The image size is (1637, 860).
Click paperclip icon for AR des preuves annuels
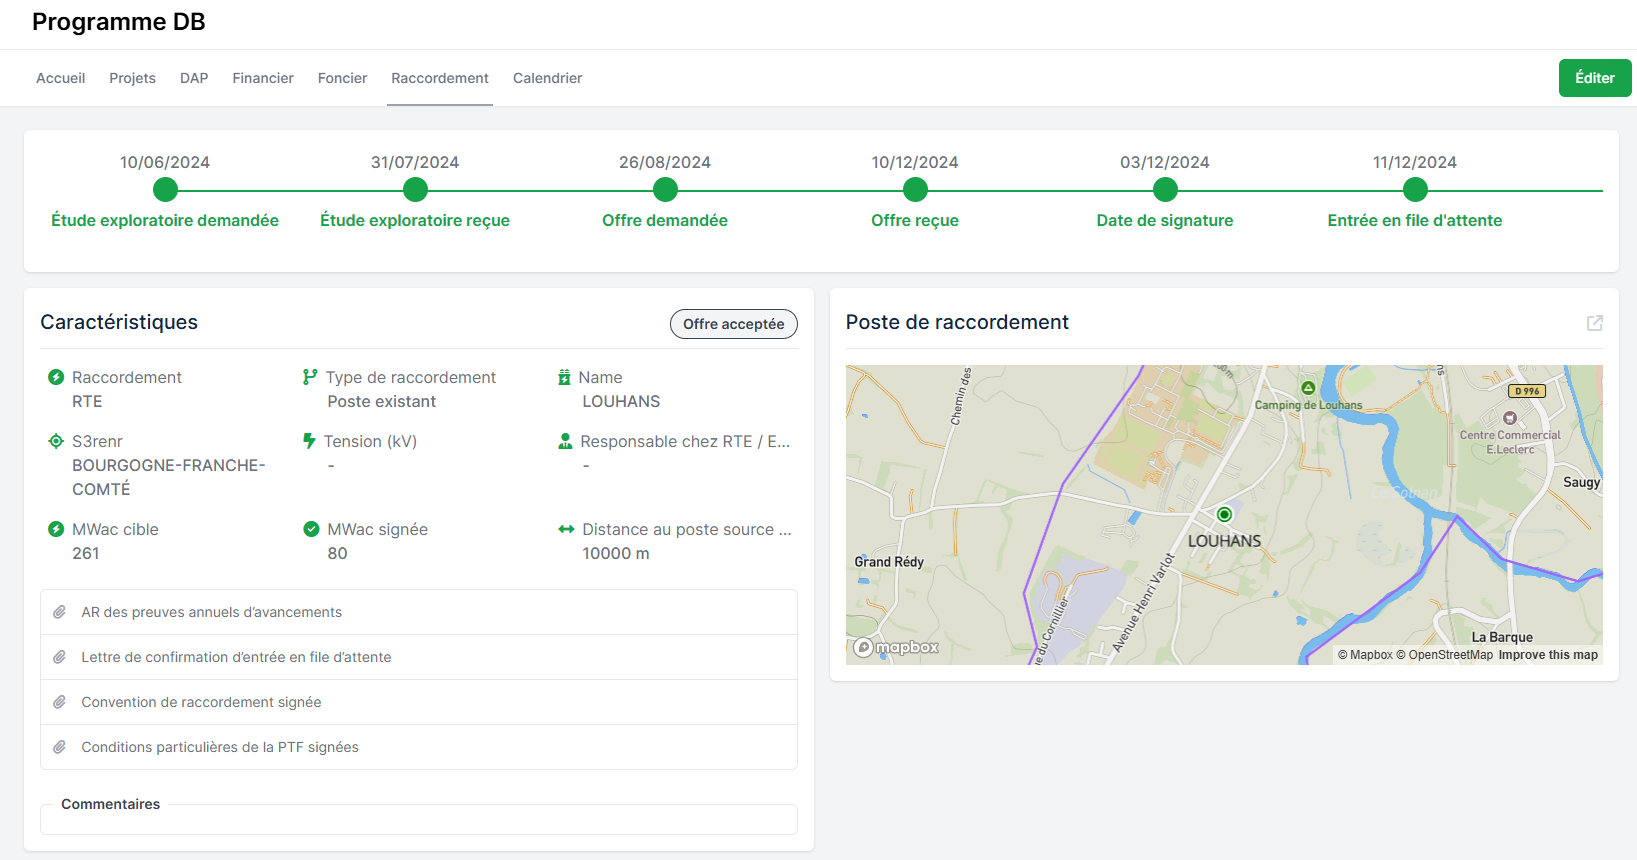click(60, 612)
